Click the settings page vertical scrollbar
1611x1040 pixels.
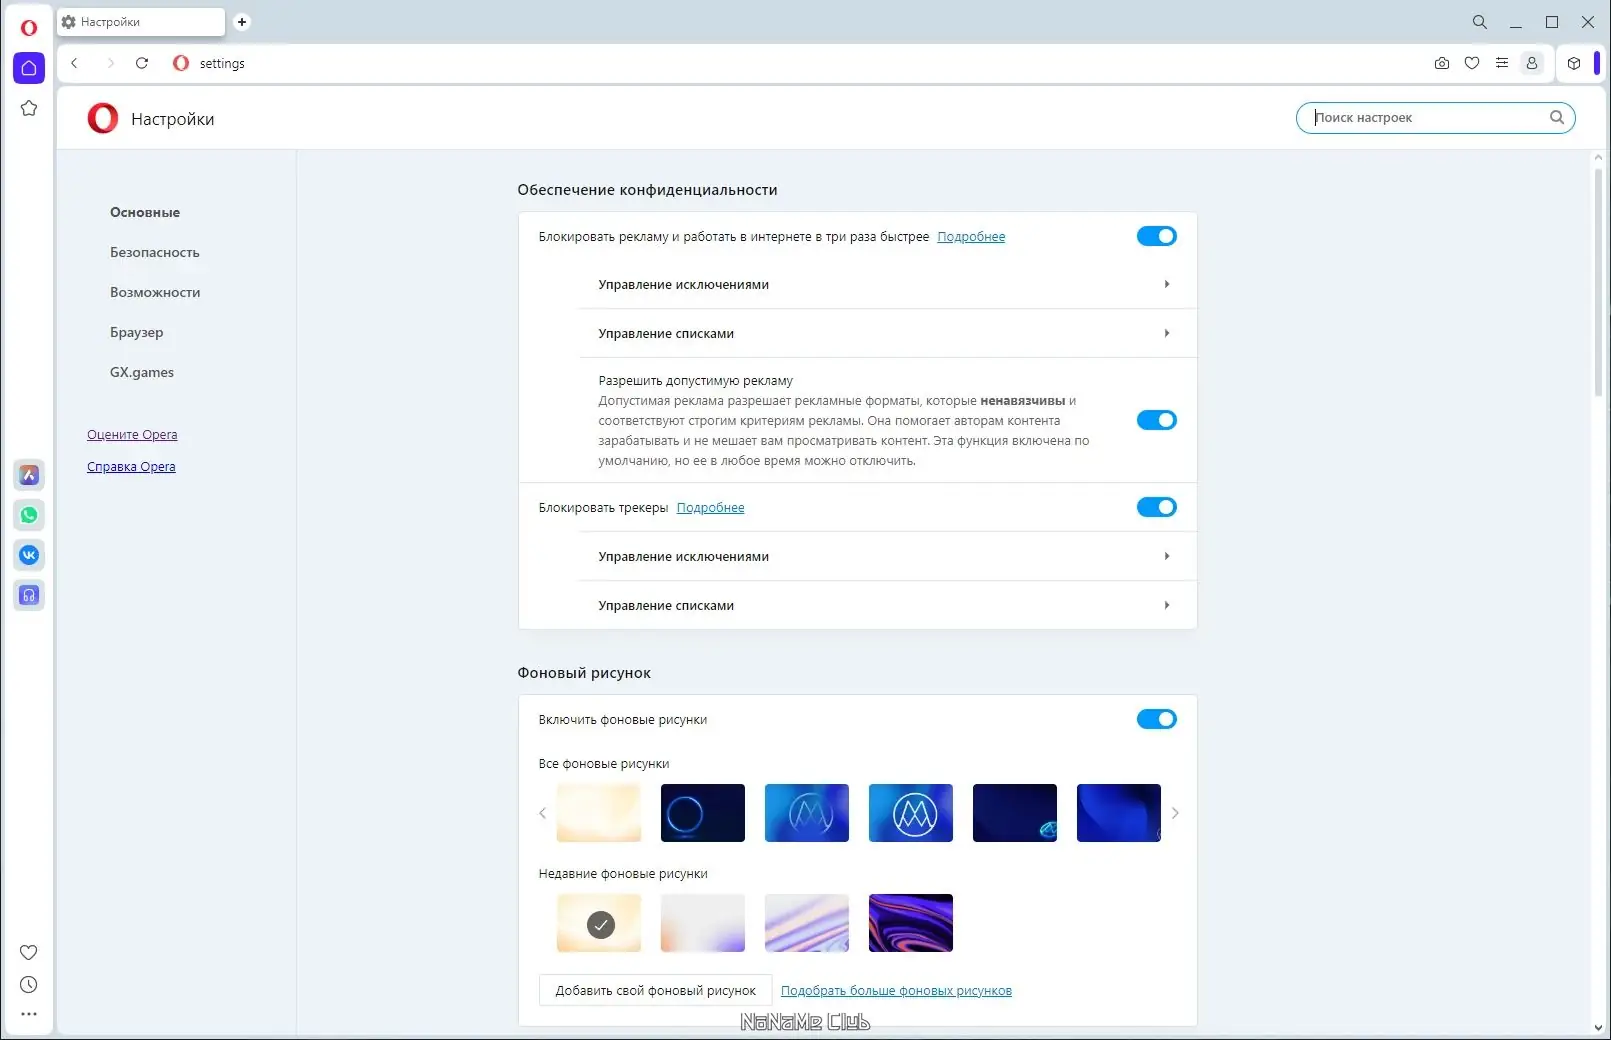coord(1598,282)
